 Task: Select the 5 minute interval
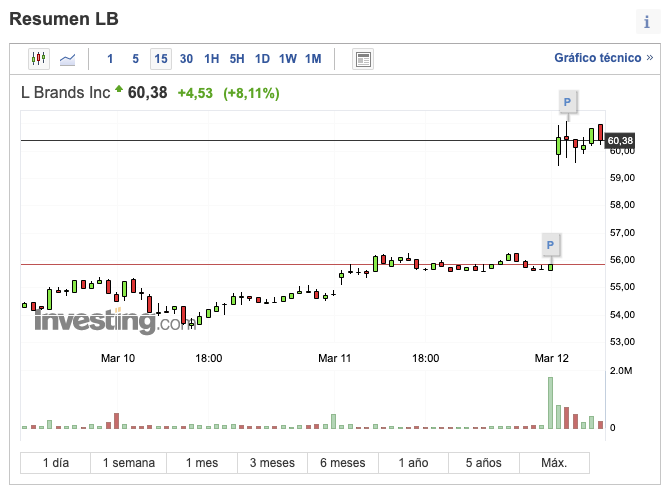coord(136,59)
